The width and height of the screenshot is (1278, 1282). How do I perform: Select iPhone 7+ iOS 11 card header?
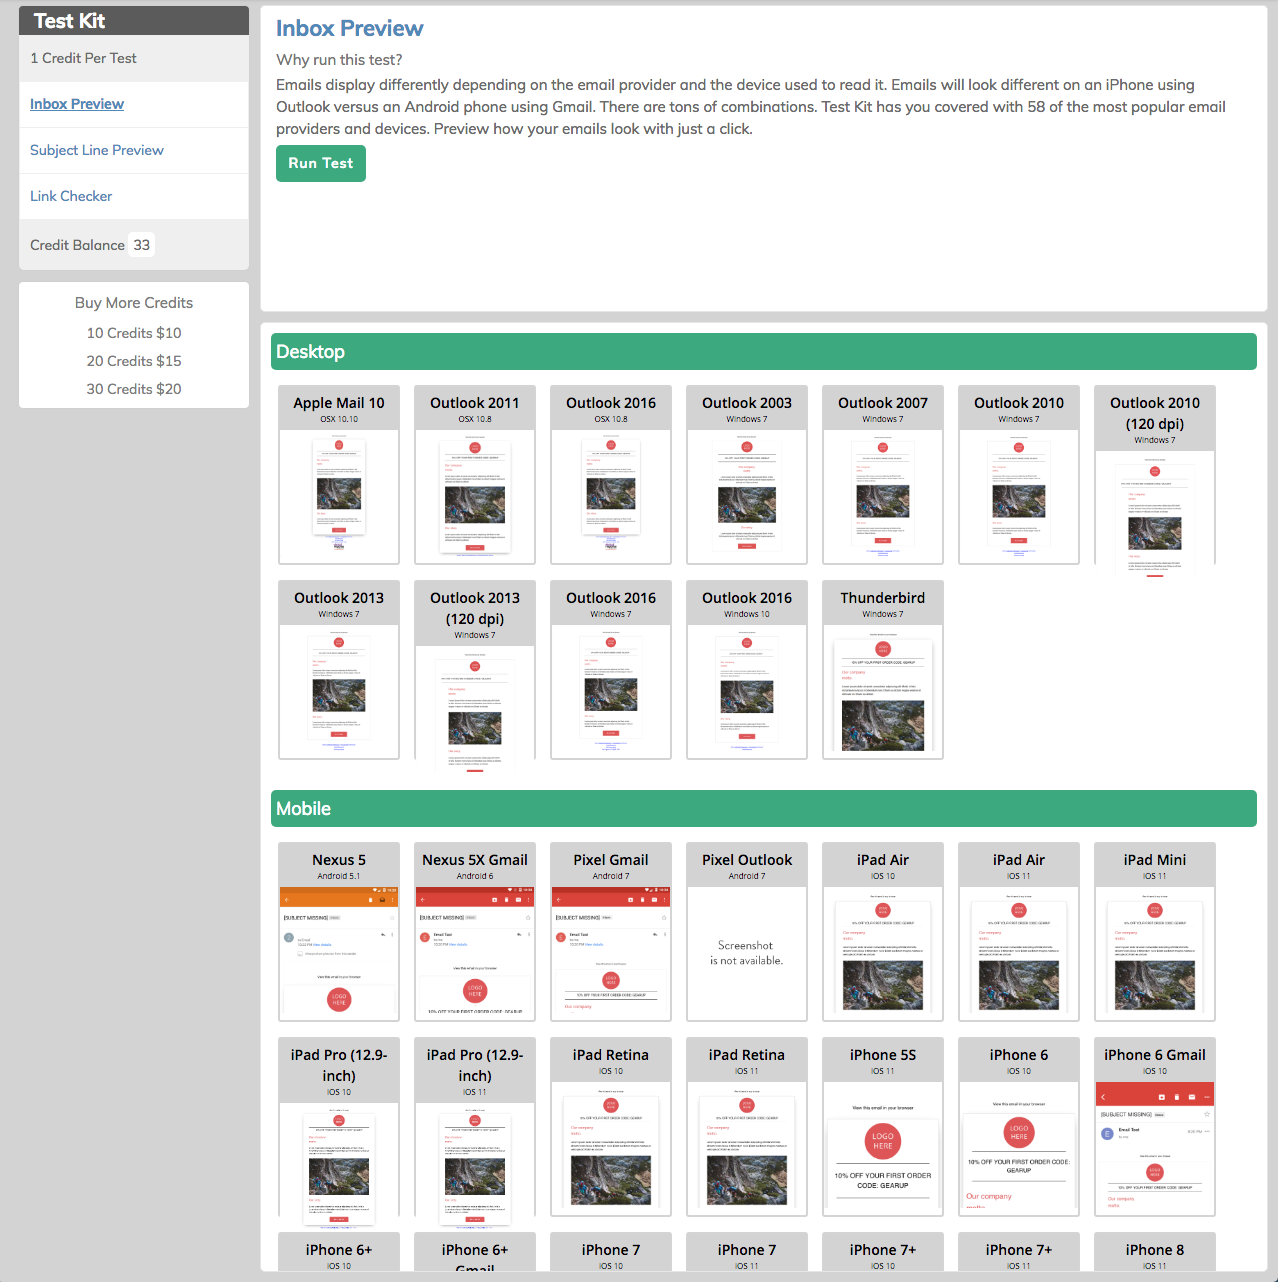(1019, 1252)
